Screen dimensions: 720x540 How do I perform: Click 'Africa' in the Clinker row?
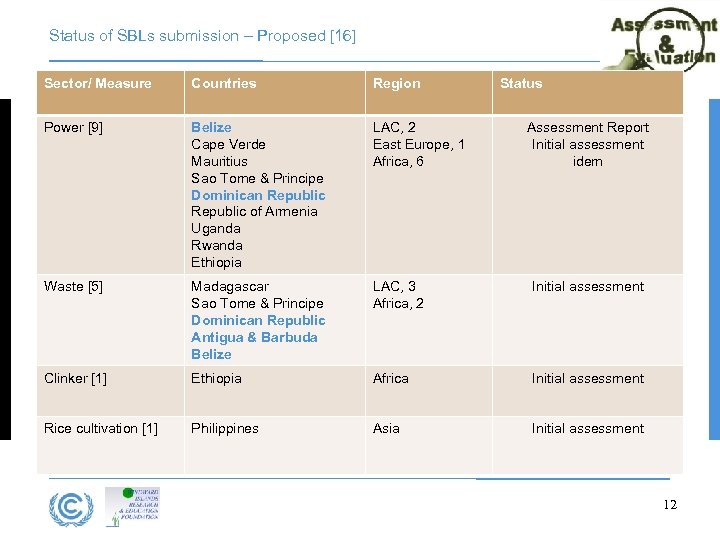[391, 378]
